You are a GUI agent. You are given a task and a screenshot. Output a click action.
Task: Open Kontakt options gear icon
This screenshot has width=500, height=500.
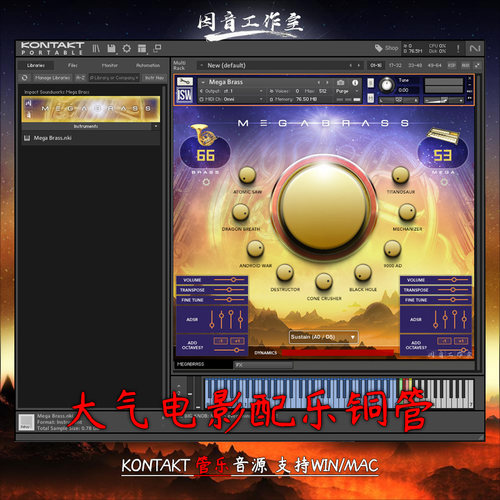pos(127,49)
